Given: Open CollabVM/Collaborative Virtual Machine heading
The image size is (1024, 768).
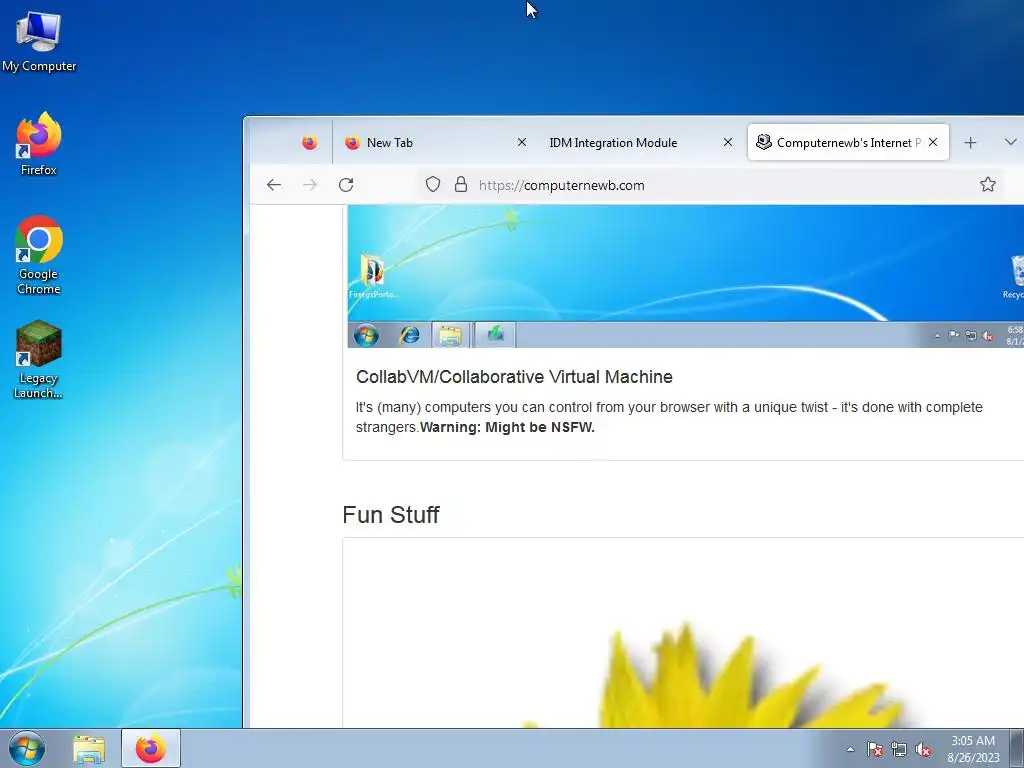Looking at the screenshot, I should (514, 377).
